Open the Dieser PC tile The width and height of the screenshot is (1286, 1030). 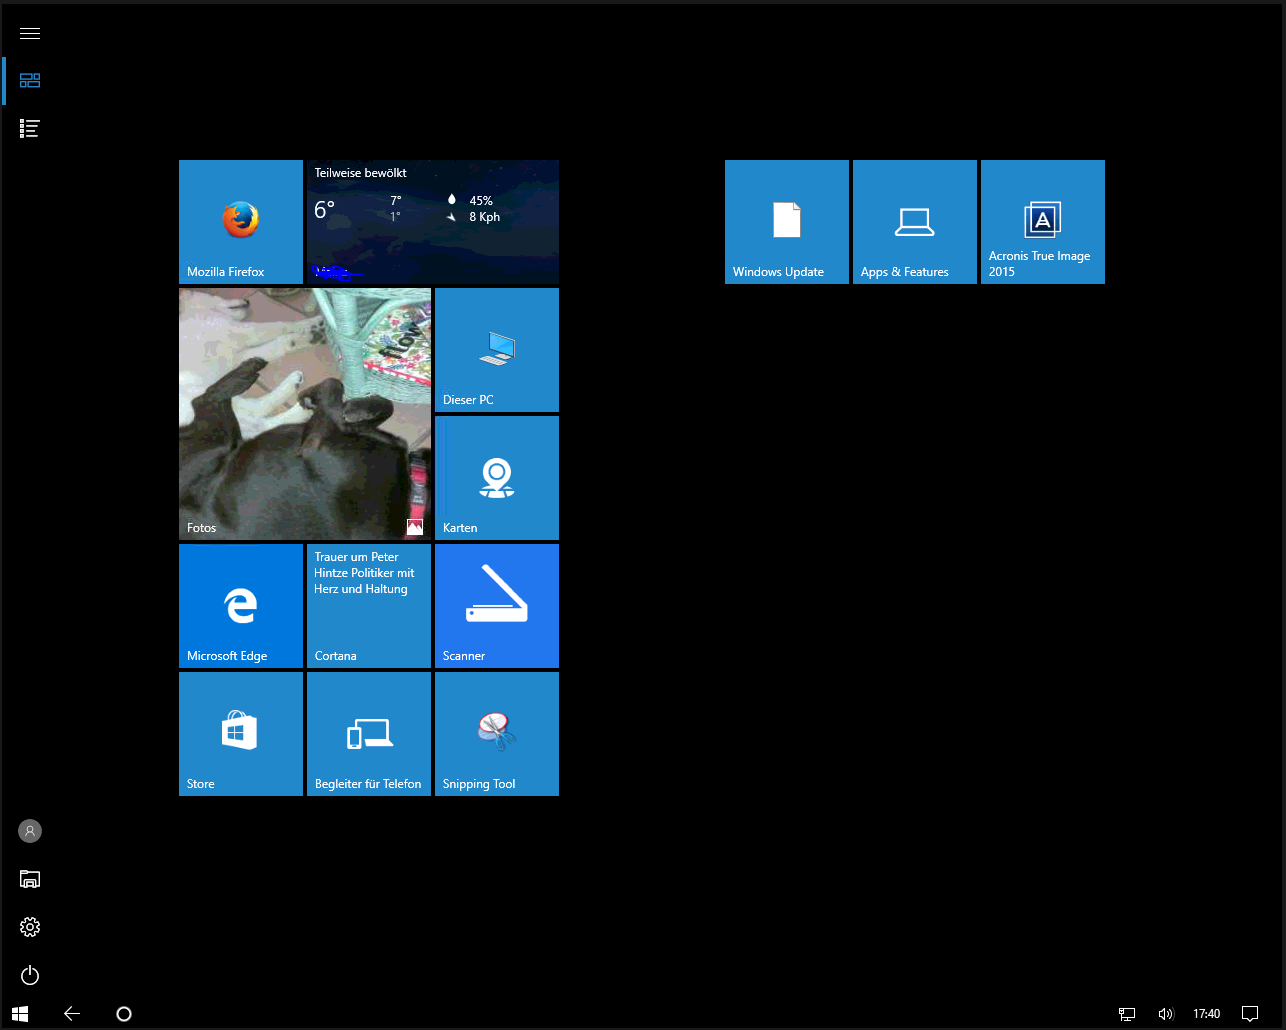[497, 350]
